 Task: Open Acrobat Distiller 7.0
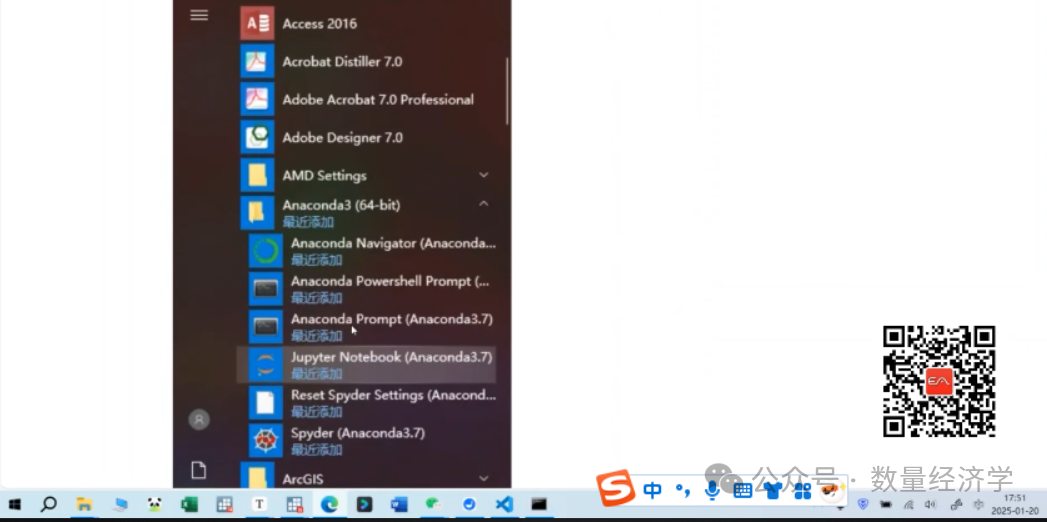[367, 61]
